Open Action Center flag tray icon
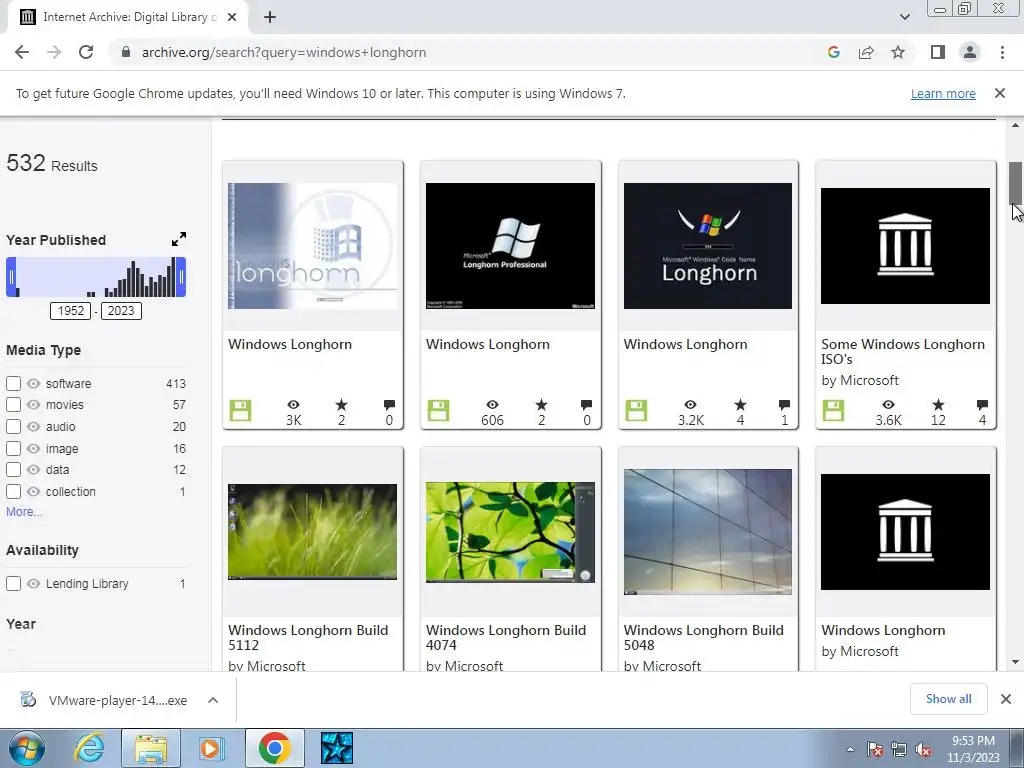 pos(875,750)
